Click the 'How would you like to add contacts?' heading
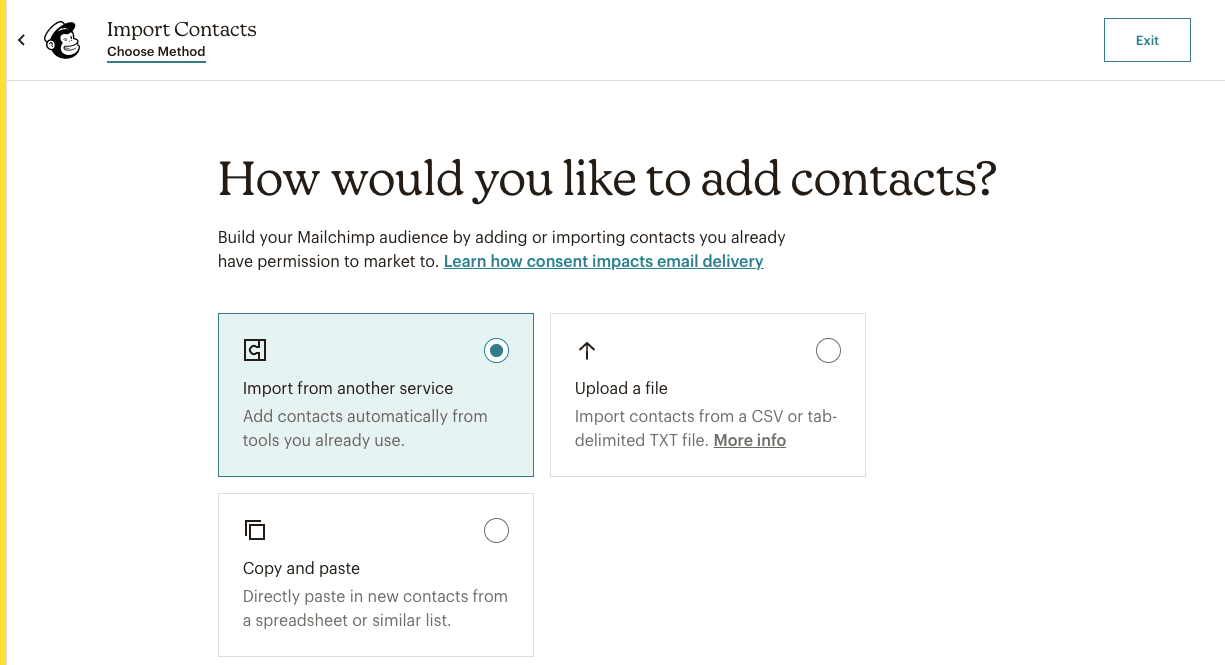 [605, 179]
